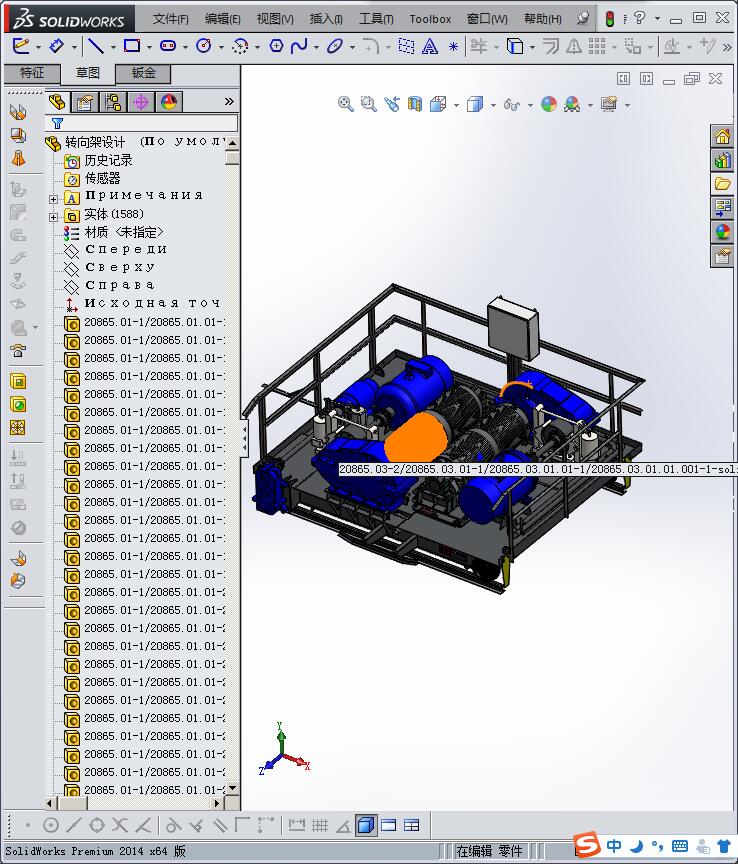
Task: Open the PropertyManager tab
Action: 85,102
